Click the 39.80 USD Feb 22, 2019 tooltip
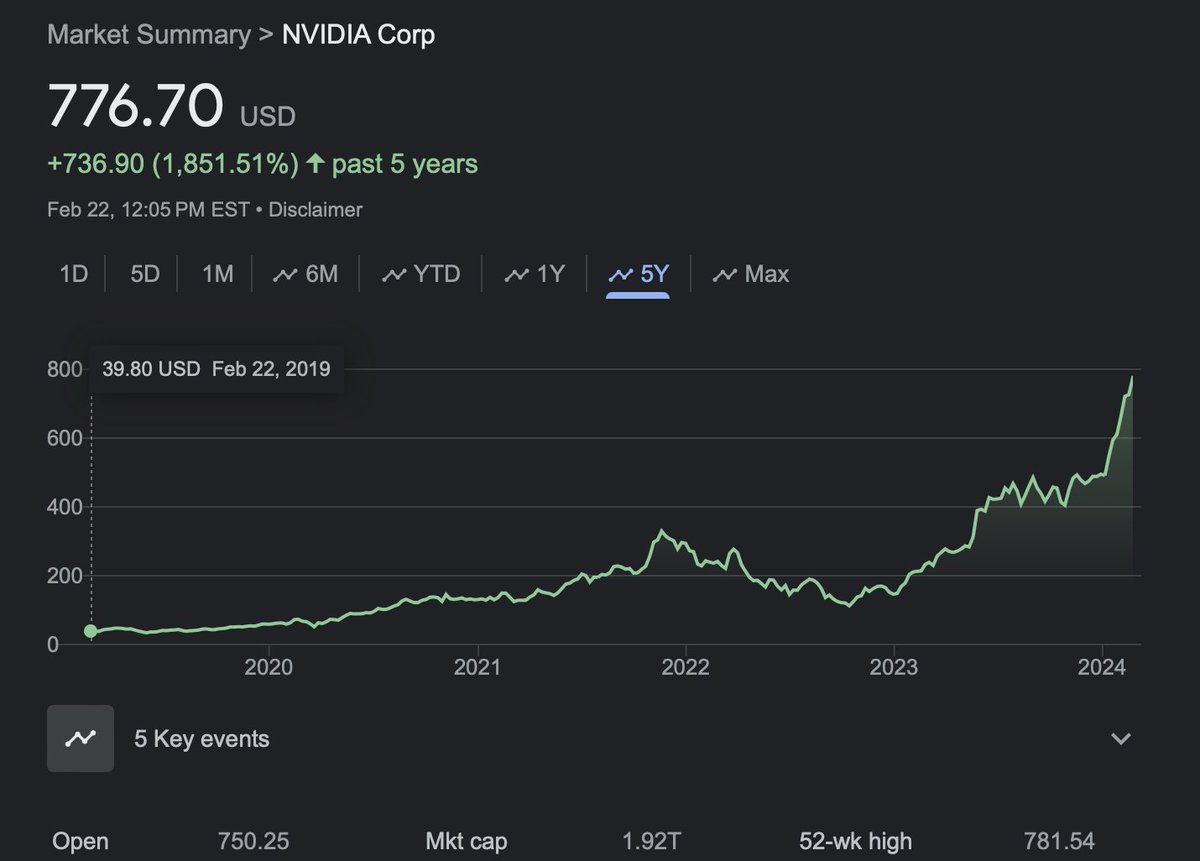The height and width of the screenshot is (861, 1200). coord(217,369)
